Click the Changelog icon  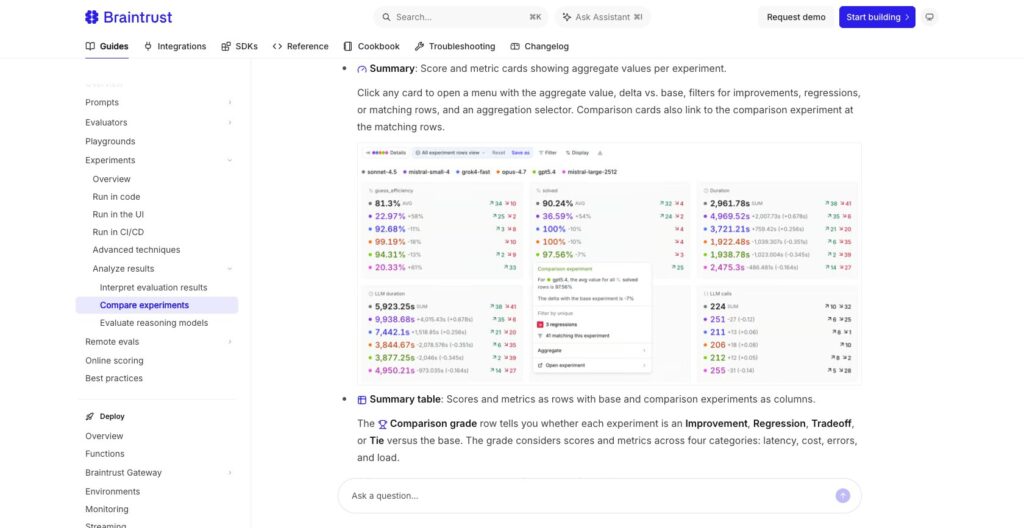click(515, 46)
